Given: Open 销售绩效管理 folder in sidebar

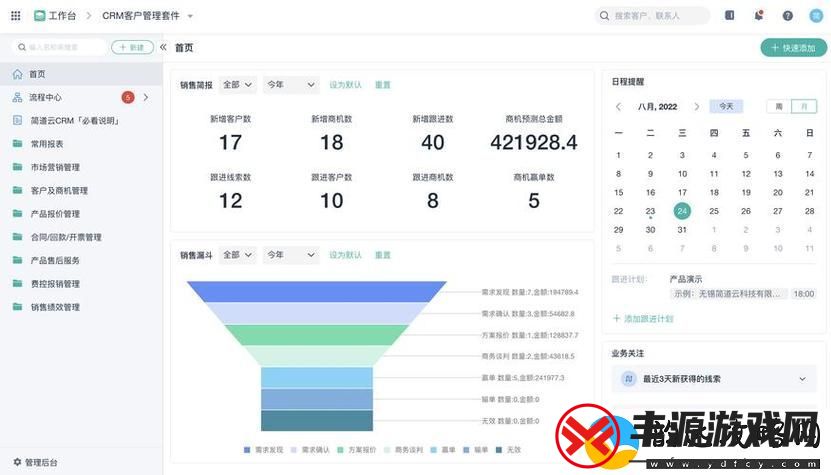Looking at the screenshot, I should point(81,307).
